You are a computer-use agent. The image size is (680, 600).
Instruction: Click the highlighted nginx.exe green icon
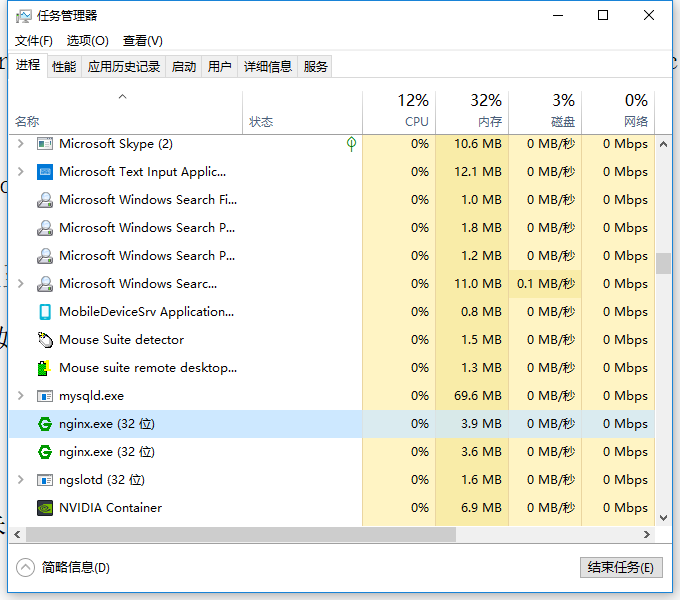45,424
